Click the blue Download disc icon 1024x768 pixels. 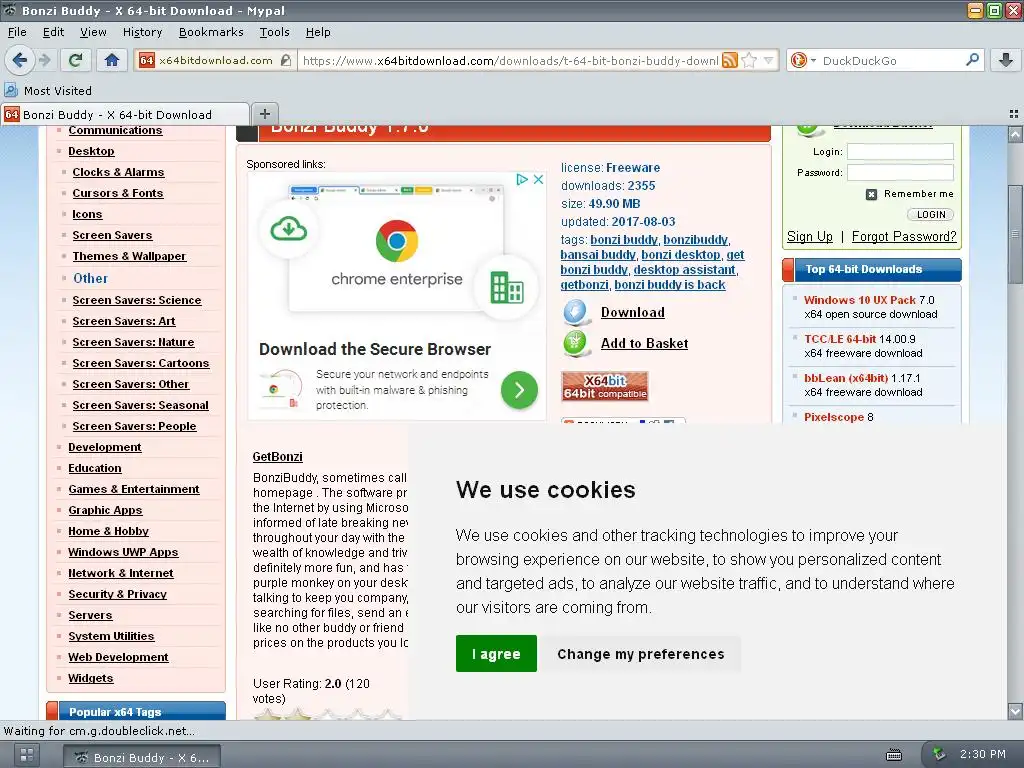[x=575, y=312]
